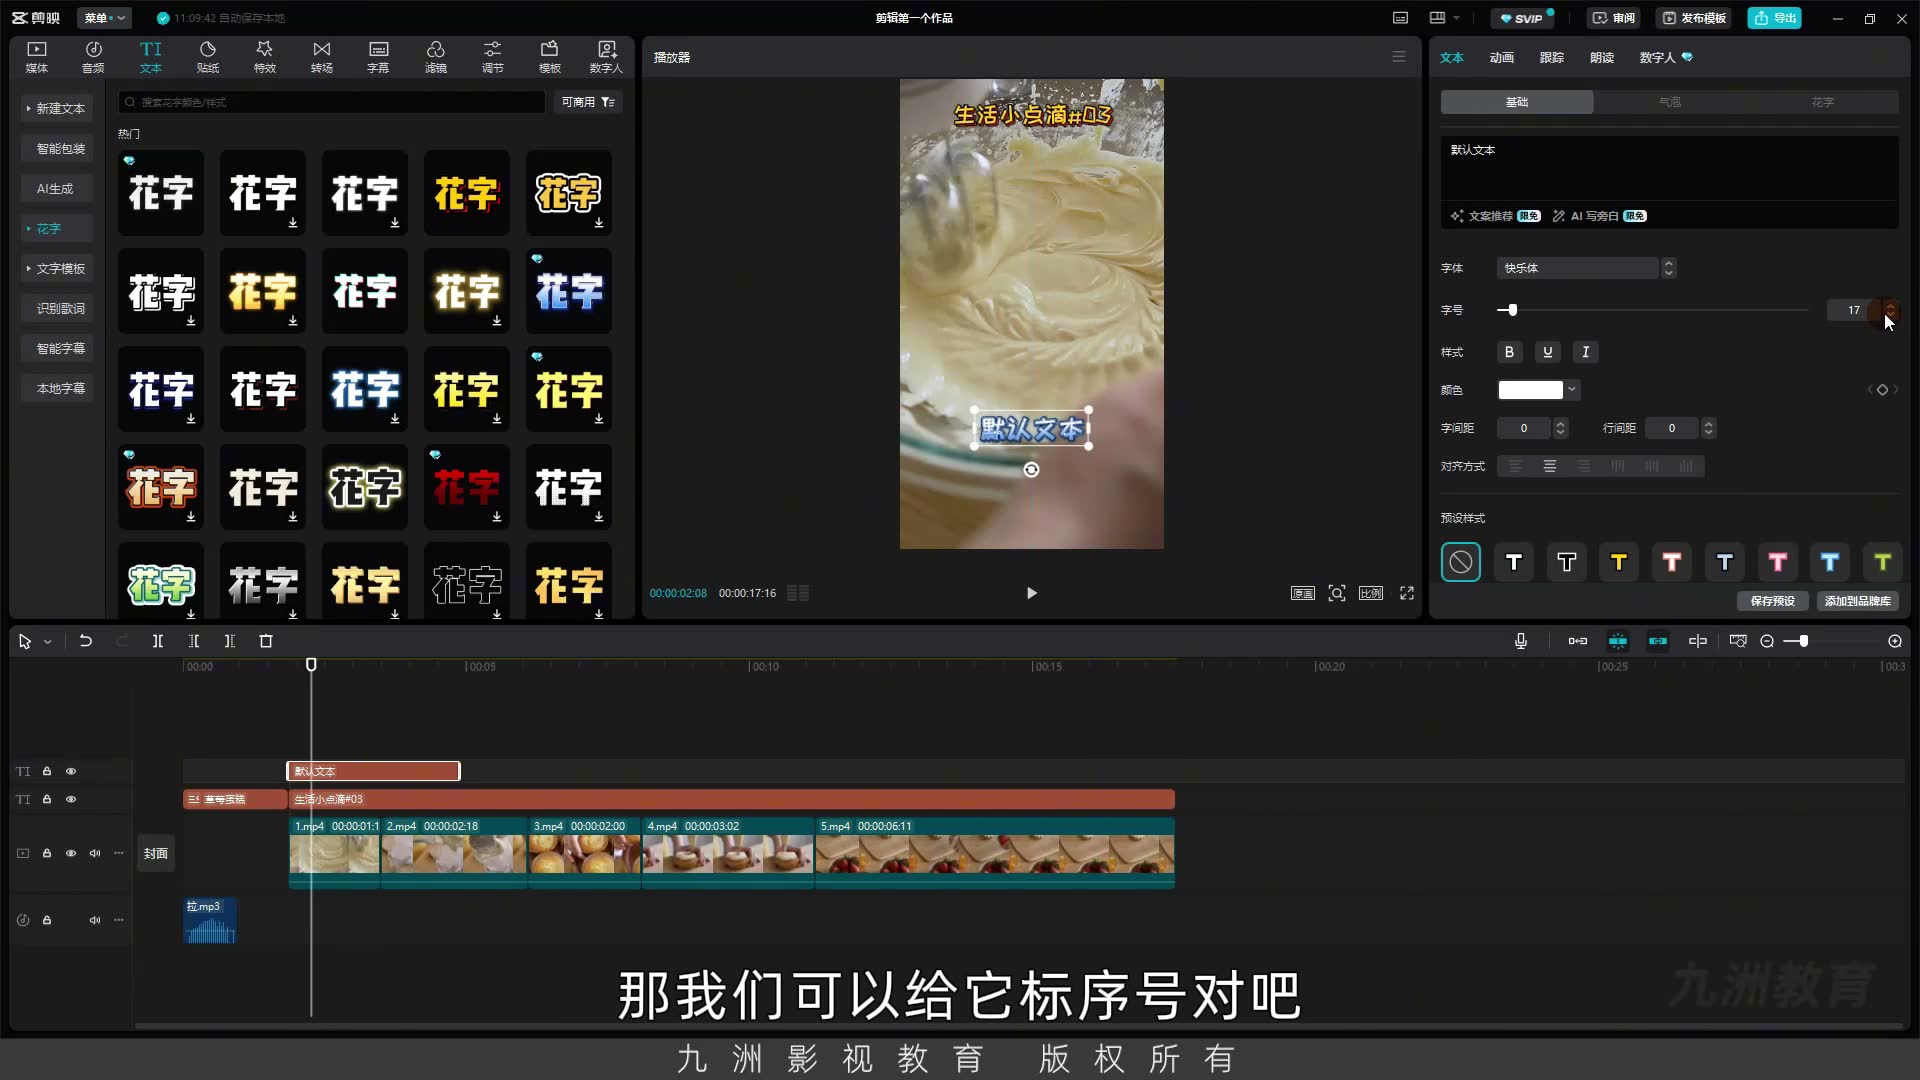Click the 导出 export button
This screenshot has width=1920, height=1080.
[x=1775, y=18]
